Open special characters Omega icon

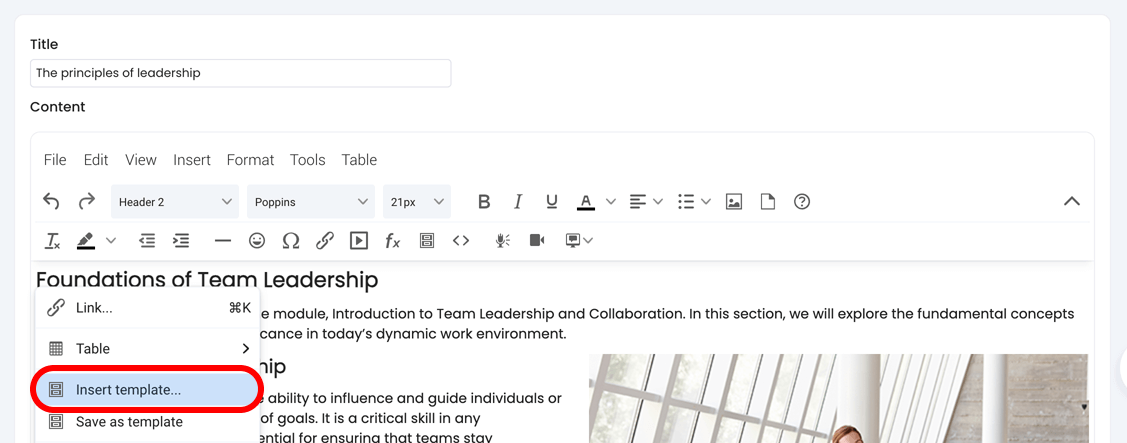[x=291, y=241]
